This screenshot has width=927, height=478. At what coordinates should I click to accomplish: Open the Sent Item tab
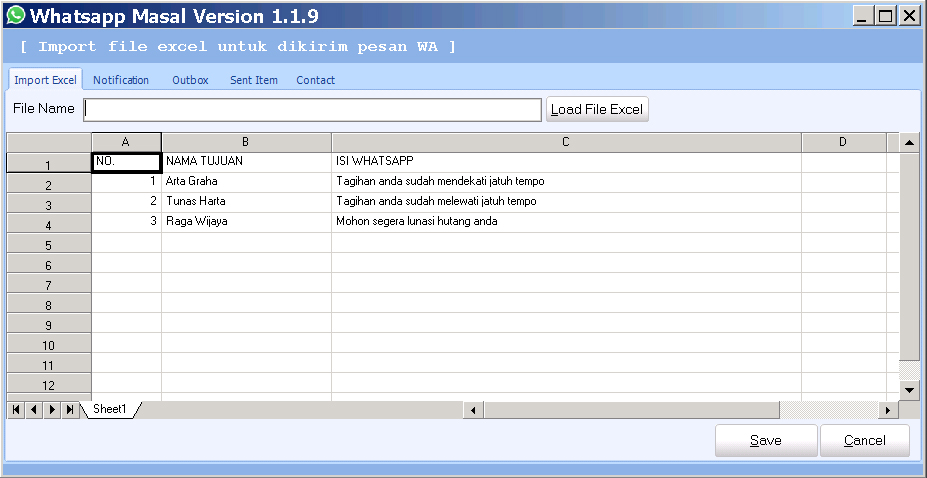coord(254,80)
